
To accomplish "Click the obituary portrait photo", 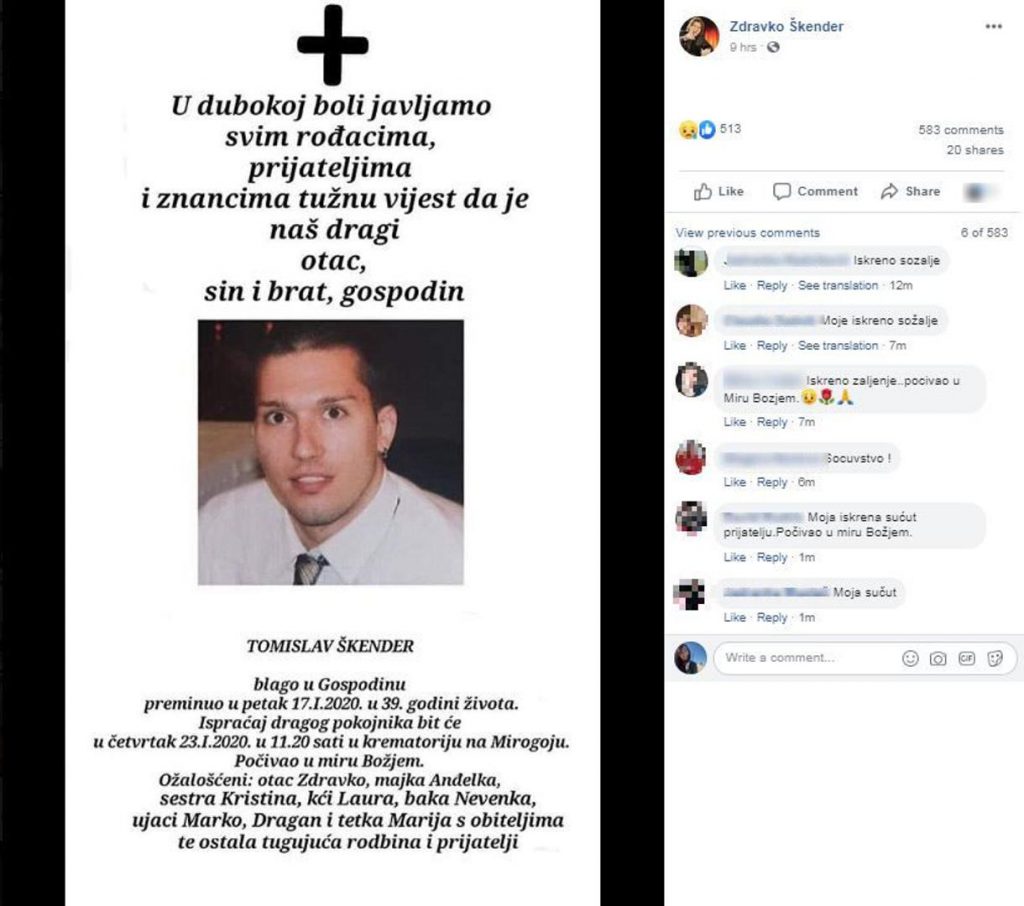I will [331, 452].
